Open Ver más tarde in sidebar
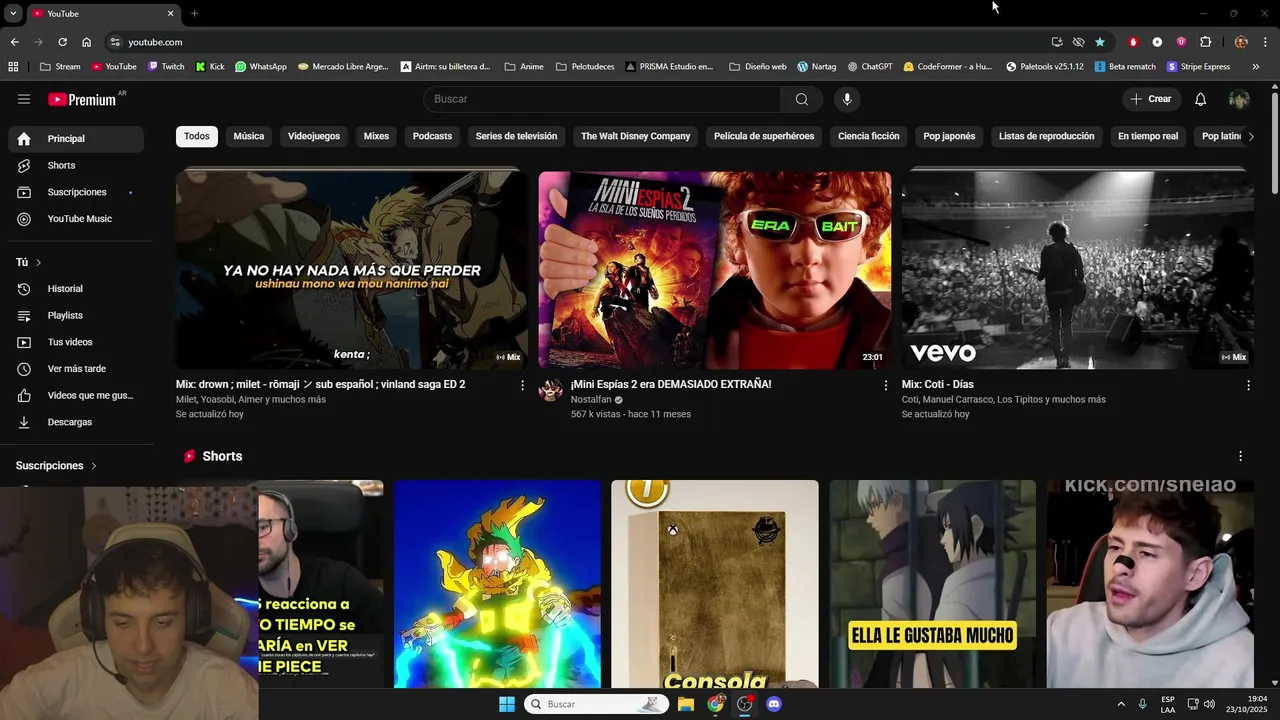The image size is (1280, 720). point(76,369)
